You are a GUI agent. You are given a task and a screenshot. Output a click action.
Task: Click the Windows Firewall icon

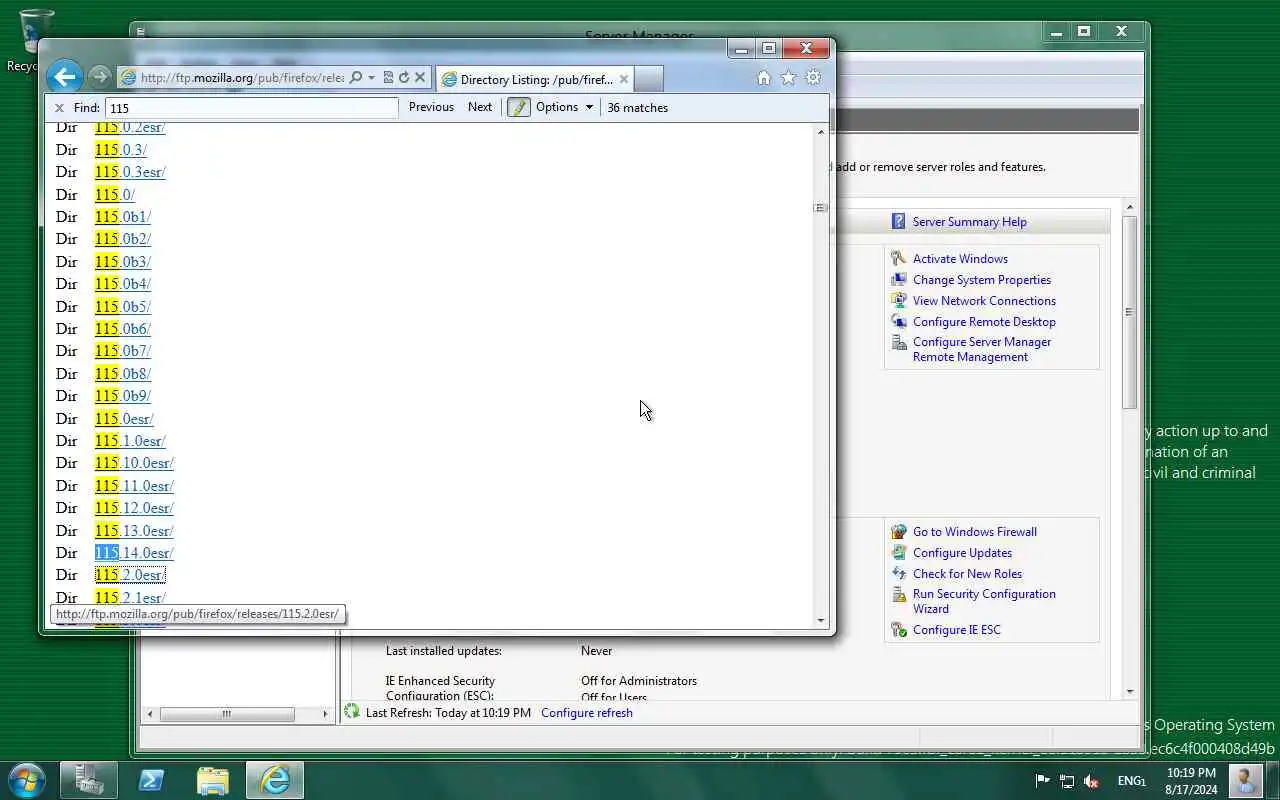(x=898, y=532)
